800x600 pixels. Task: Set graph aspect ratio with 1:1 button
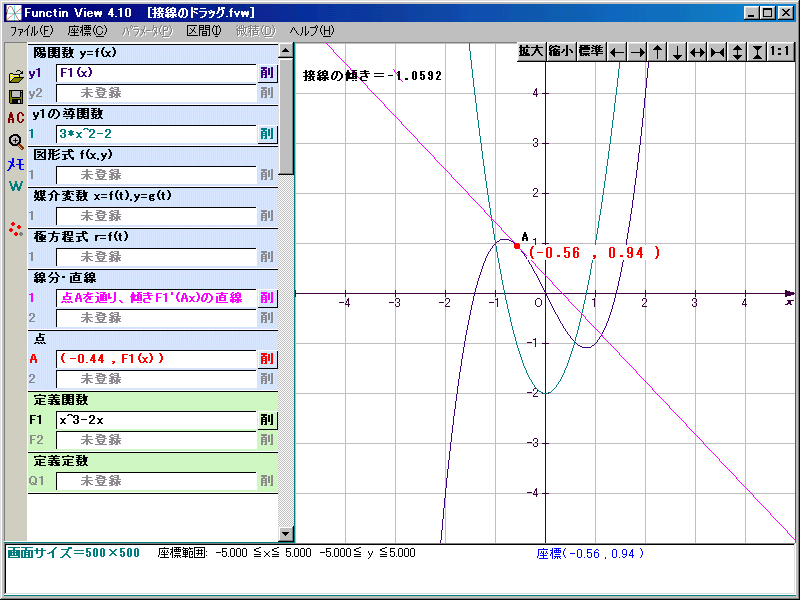pyautogui.click(x=782, y=52)
